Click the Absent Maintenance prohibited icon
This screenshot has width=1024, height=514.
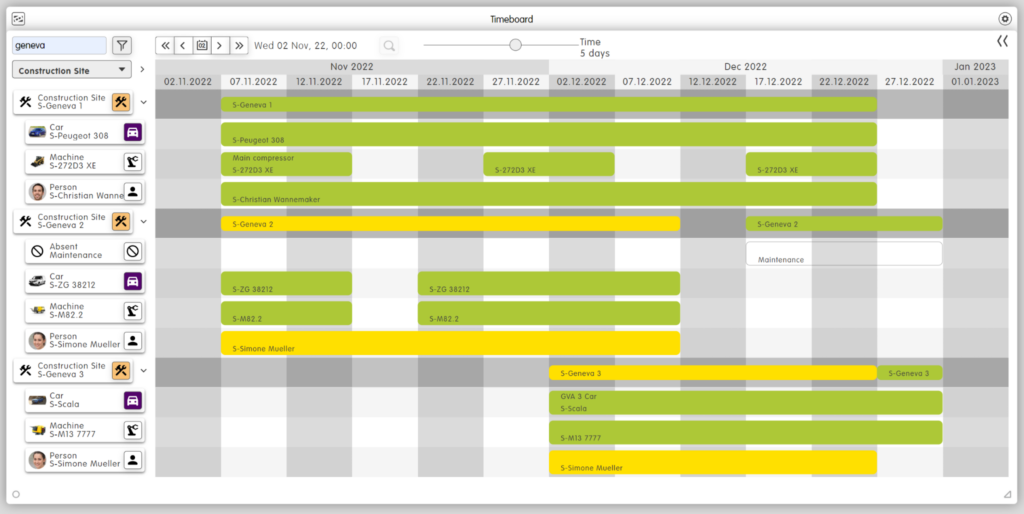(x=133, y=251)
